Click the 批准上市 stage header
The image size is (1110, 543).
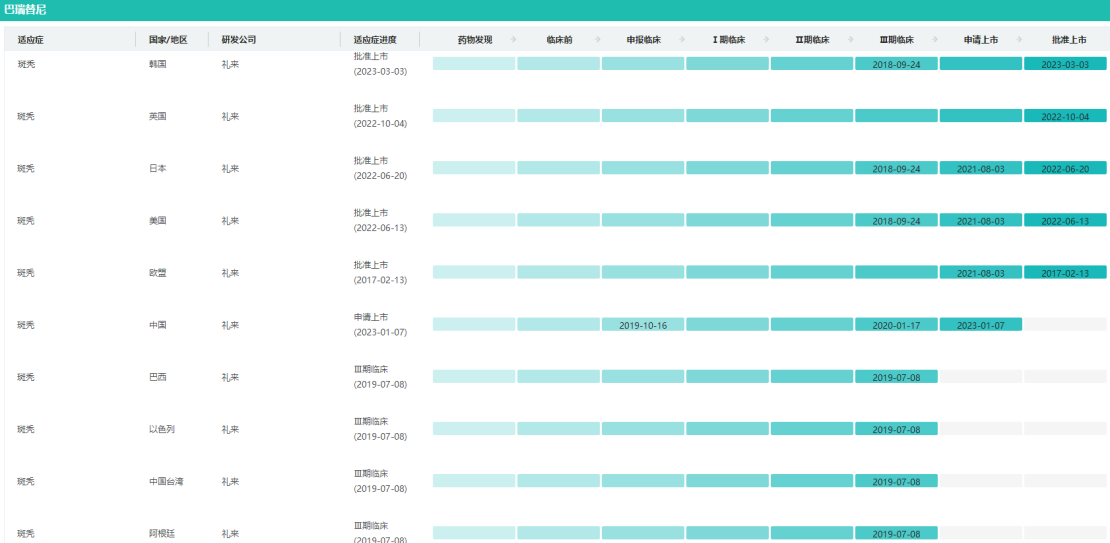(x=1069, y=40)
